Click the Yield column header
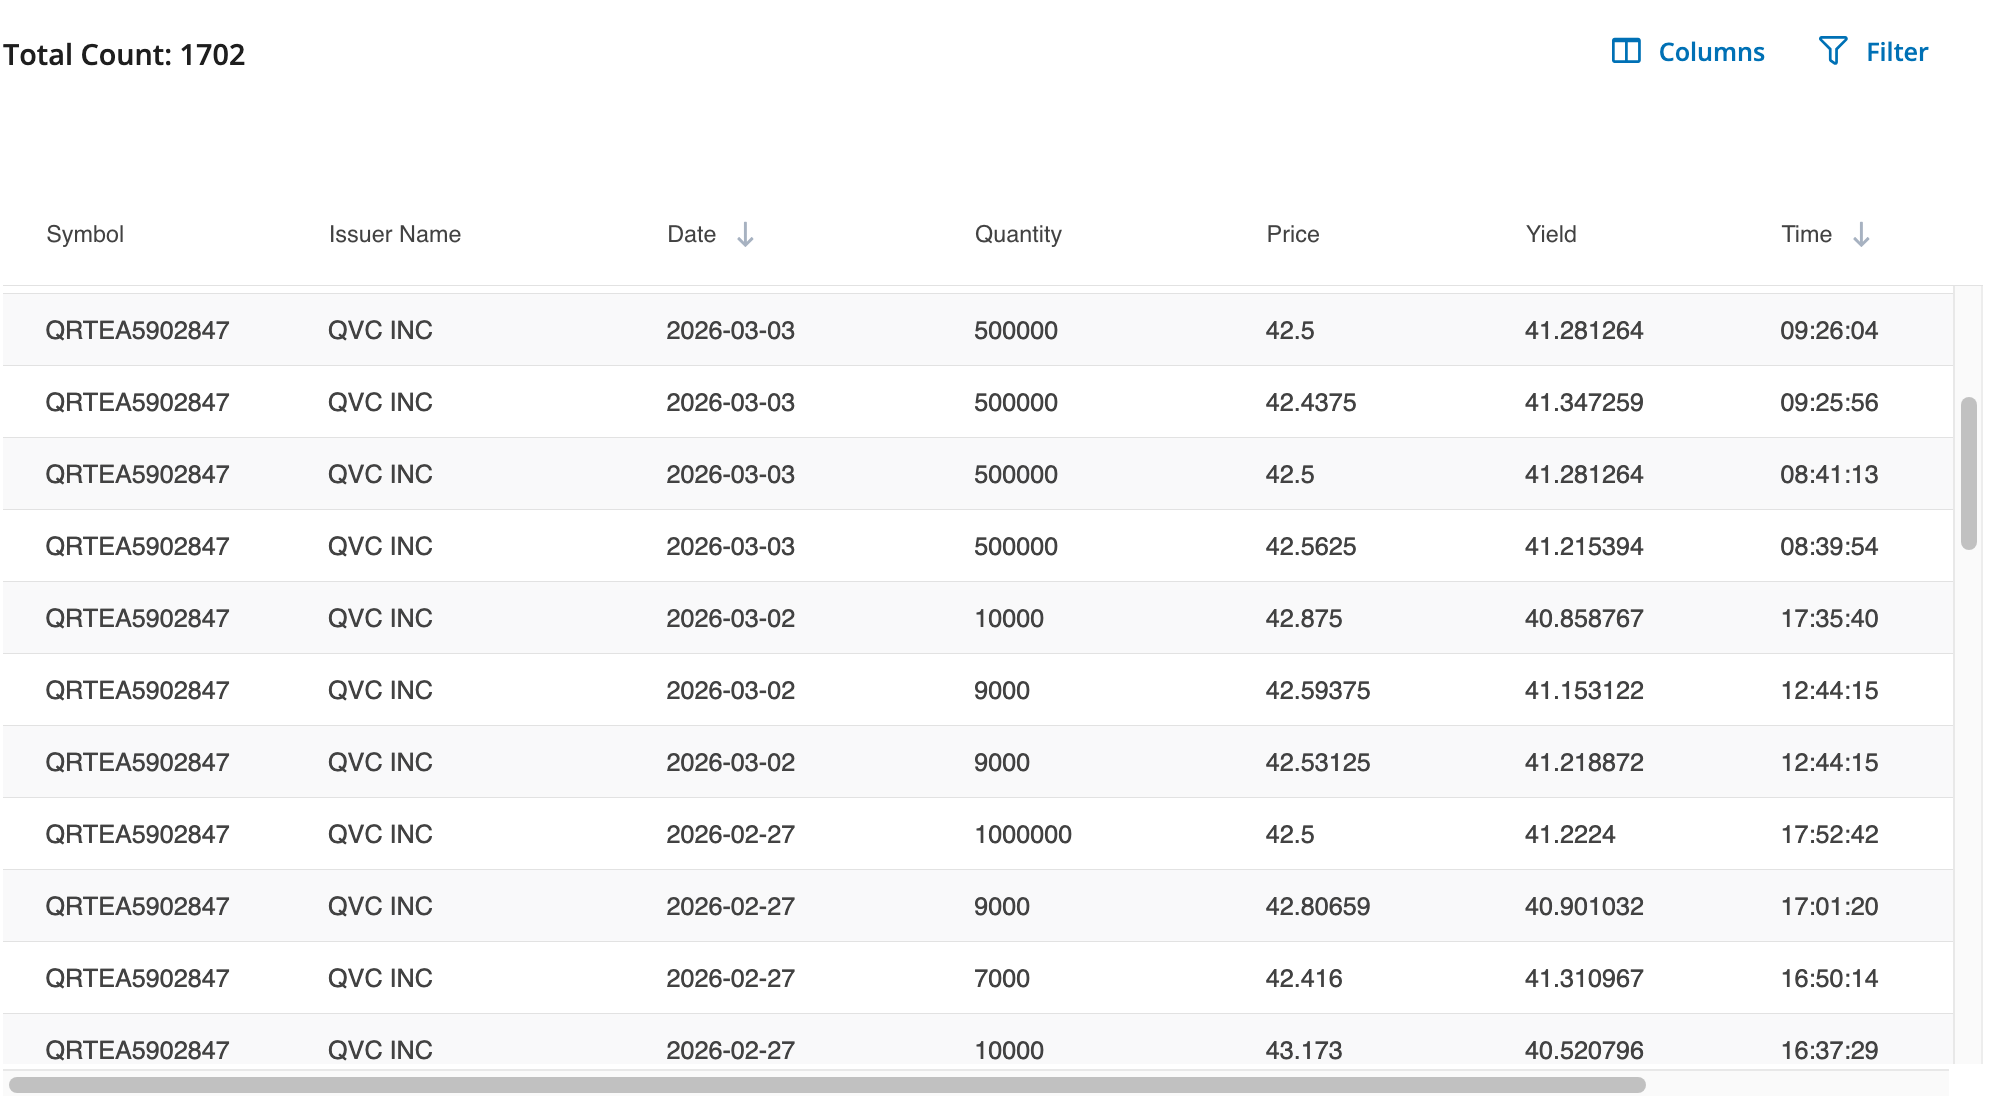The width and height of the screenshot is (2014, 1096). click(x=1551, y=234)
